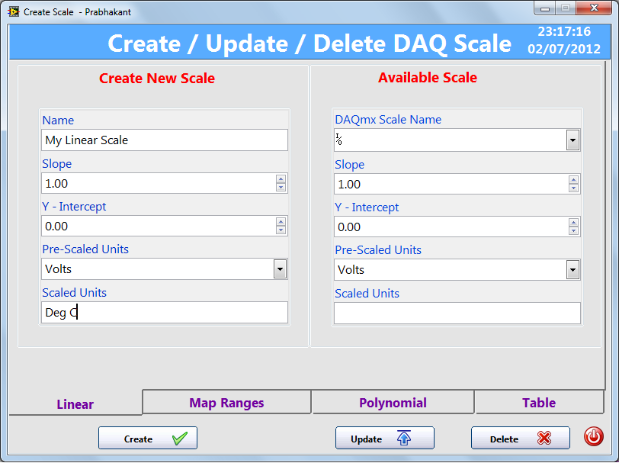Increment Y-Intercept in Create New Scale

click(281, 221)
